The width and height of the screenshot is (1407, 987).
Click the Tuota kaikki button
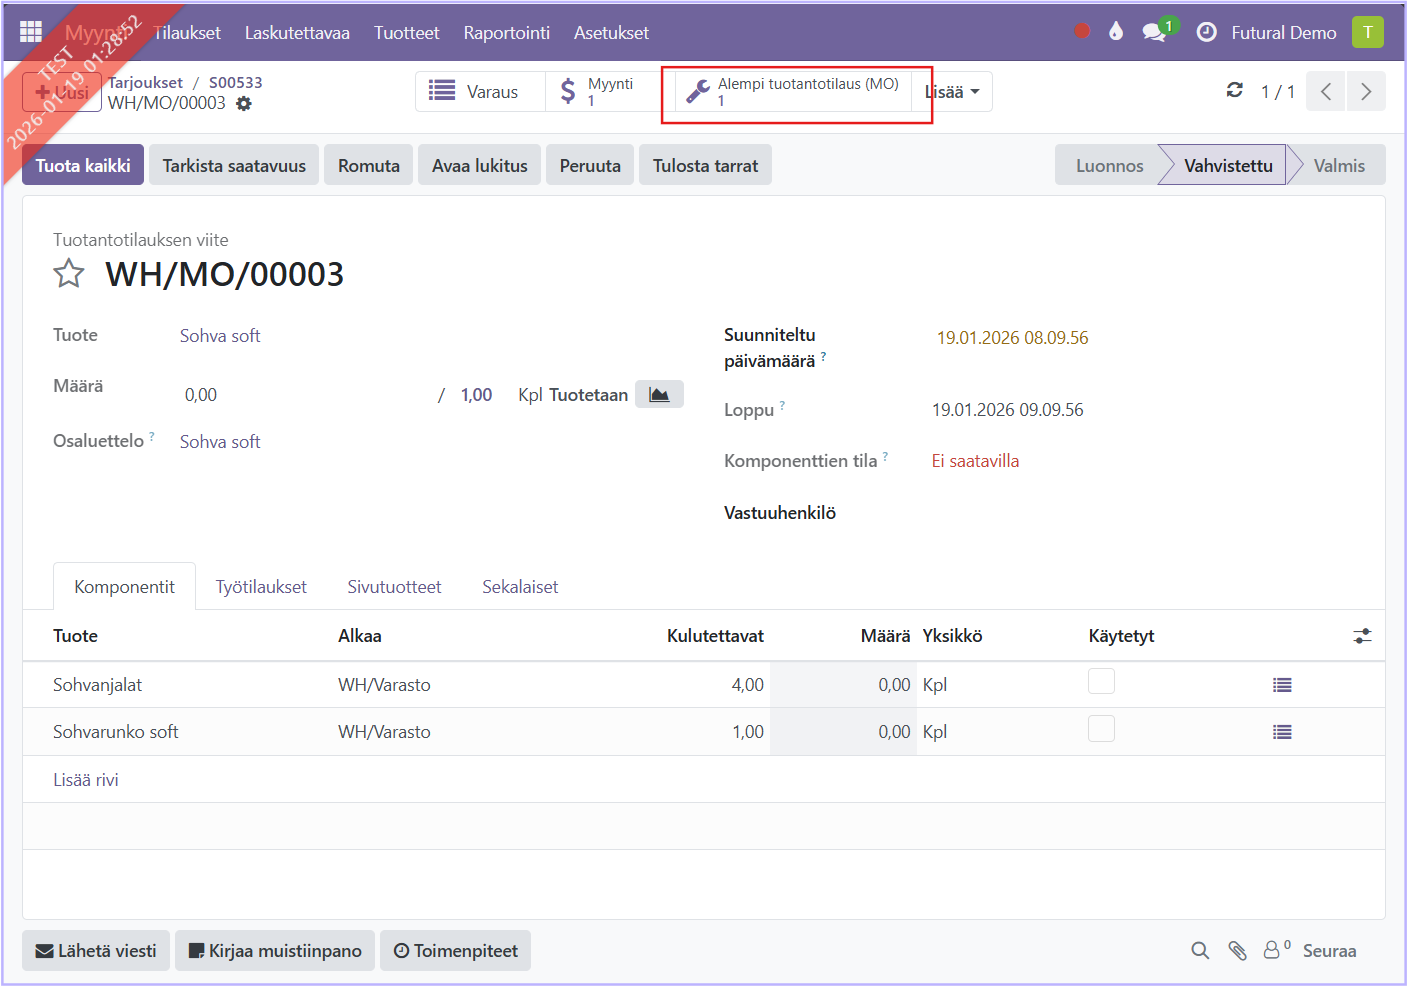[x=83, y=165]
